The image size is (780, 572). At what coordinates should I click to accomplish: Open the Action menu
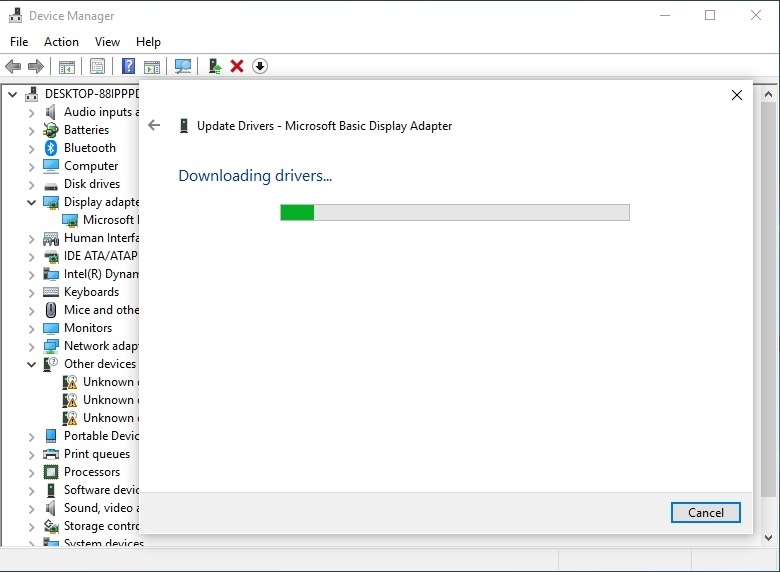(61, 42)
